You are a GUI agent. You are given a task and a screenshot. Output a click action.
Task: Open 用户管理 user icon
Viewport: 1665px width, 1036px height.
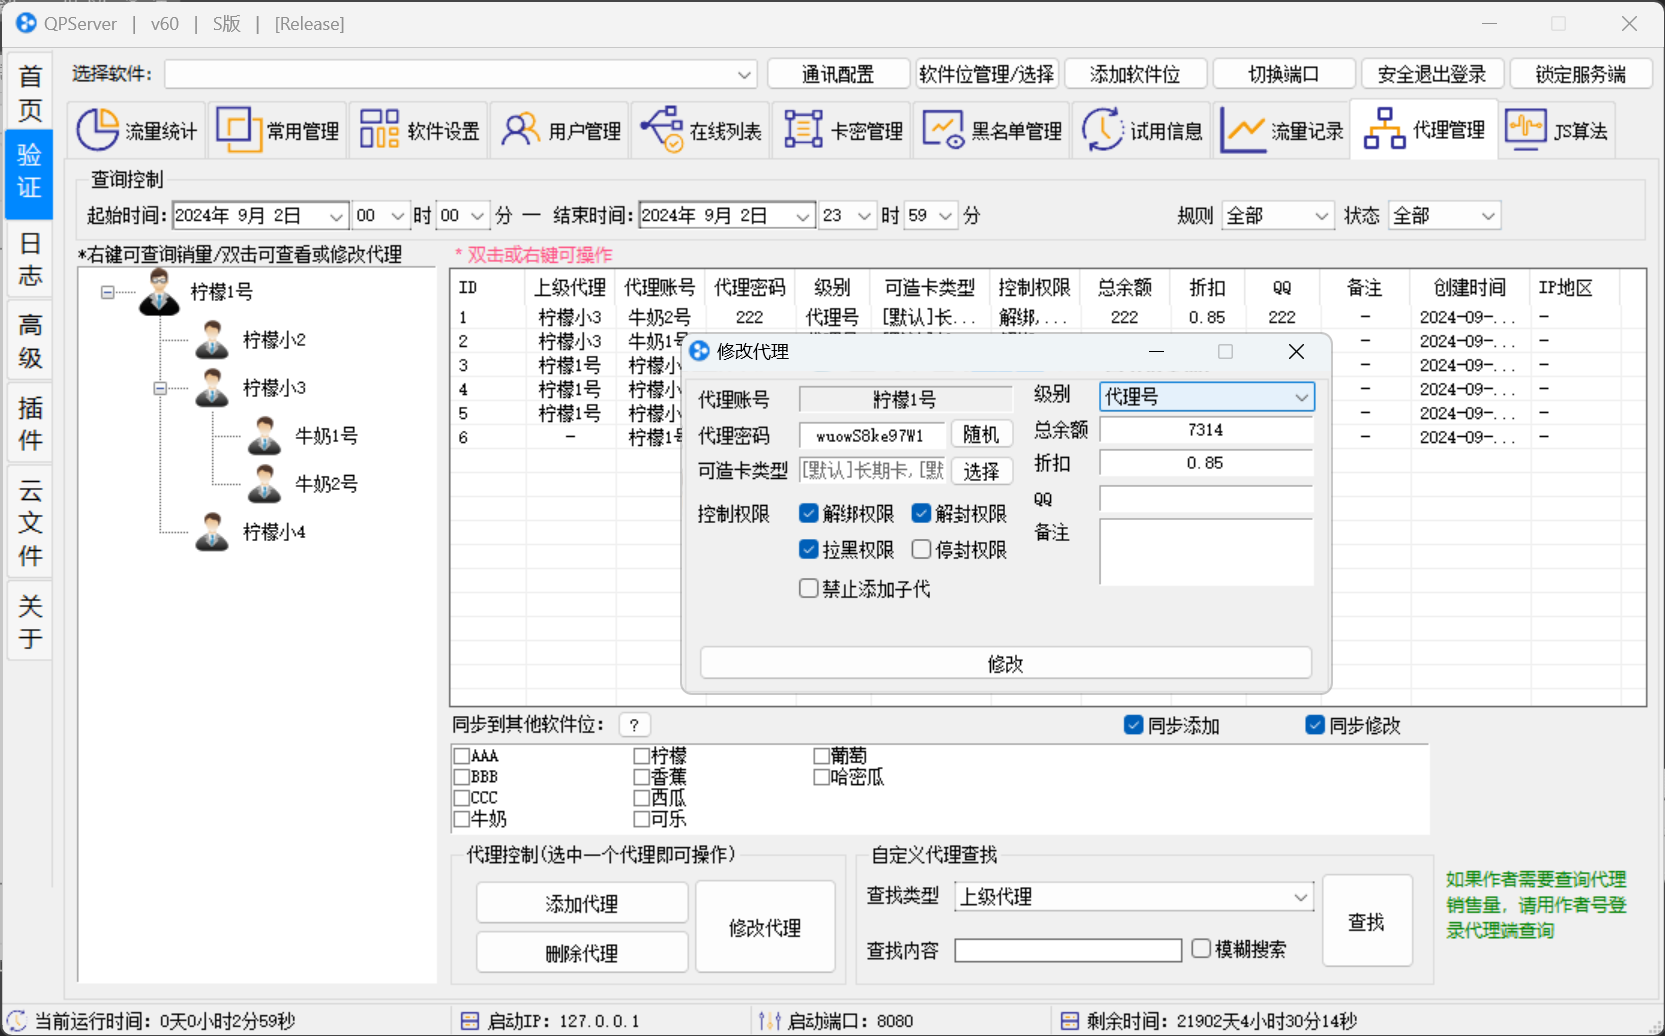(520, 130)
